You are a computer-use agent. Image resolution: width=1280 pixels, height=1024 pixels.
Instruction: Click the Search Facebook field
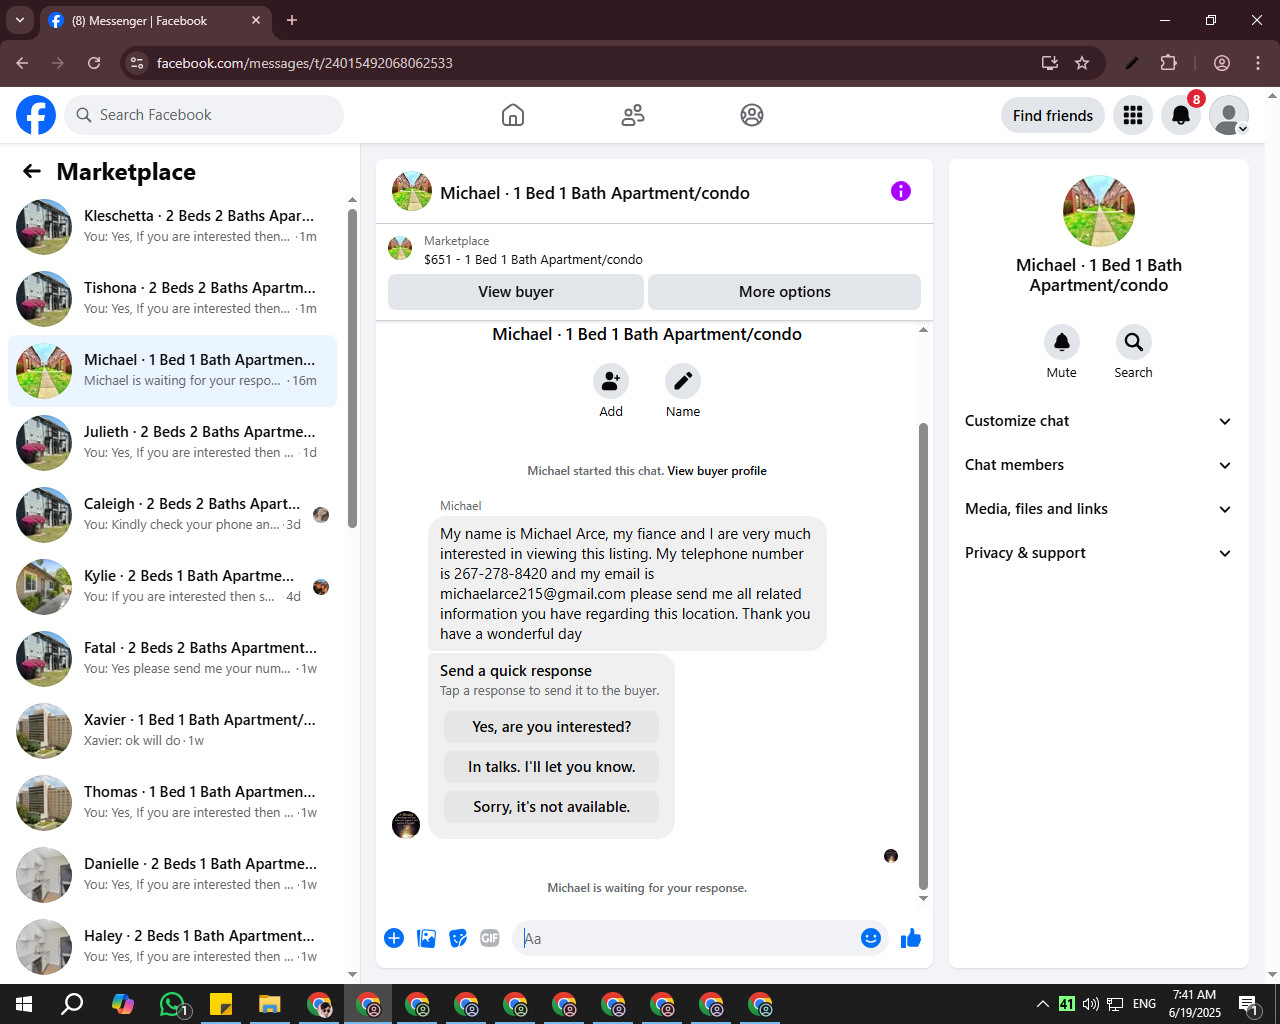pos(204,115)
